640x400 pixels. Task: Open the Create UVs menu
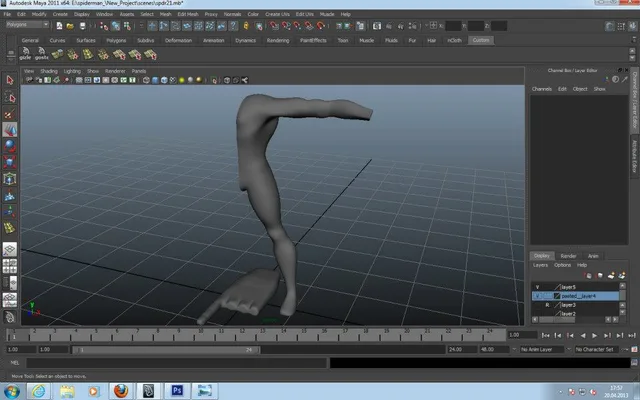click(277, 14)
